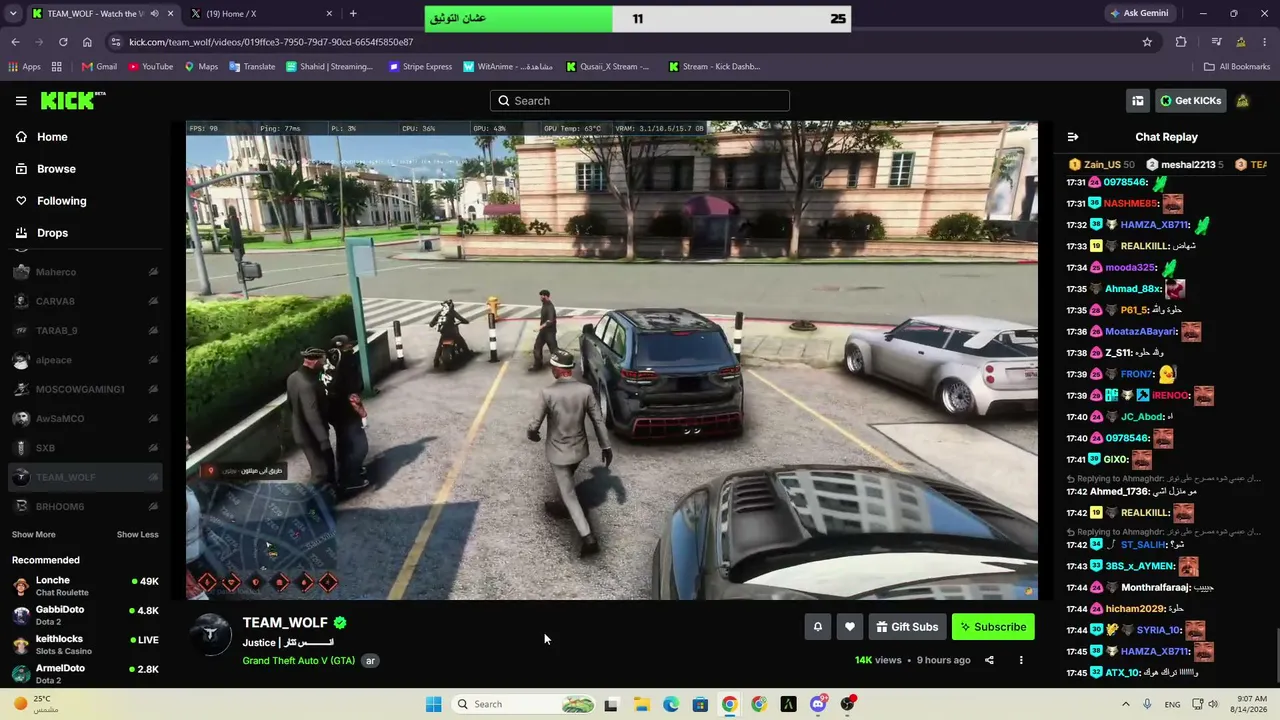Open the Chrome three-dot menu

tap(1265, 42)
